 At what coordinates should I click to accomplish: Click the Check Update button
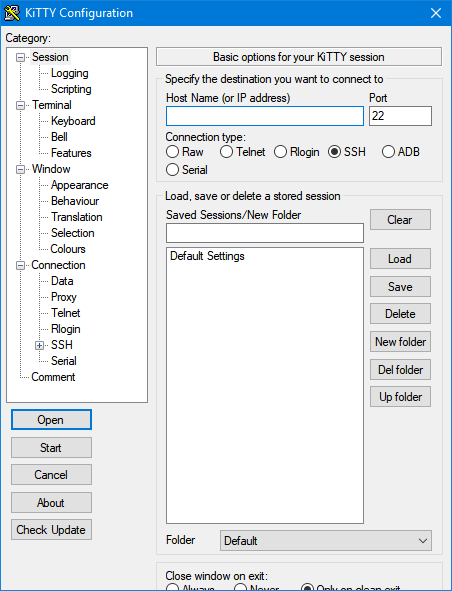[51, 530]
